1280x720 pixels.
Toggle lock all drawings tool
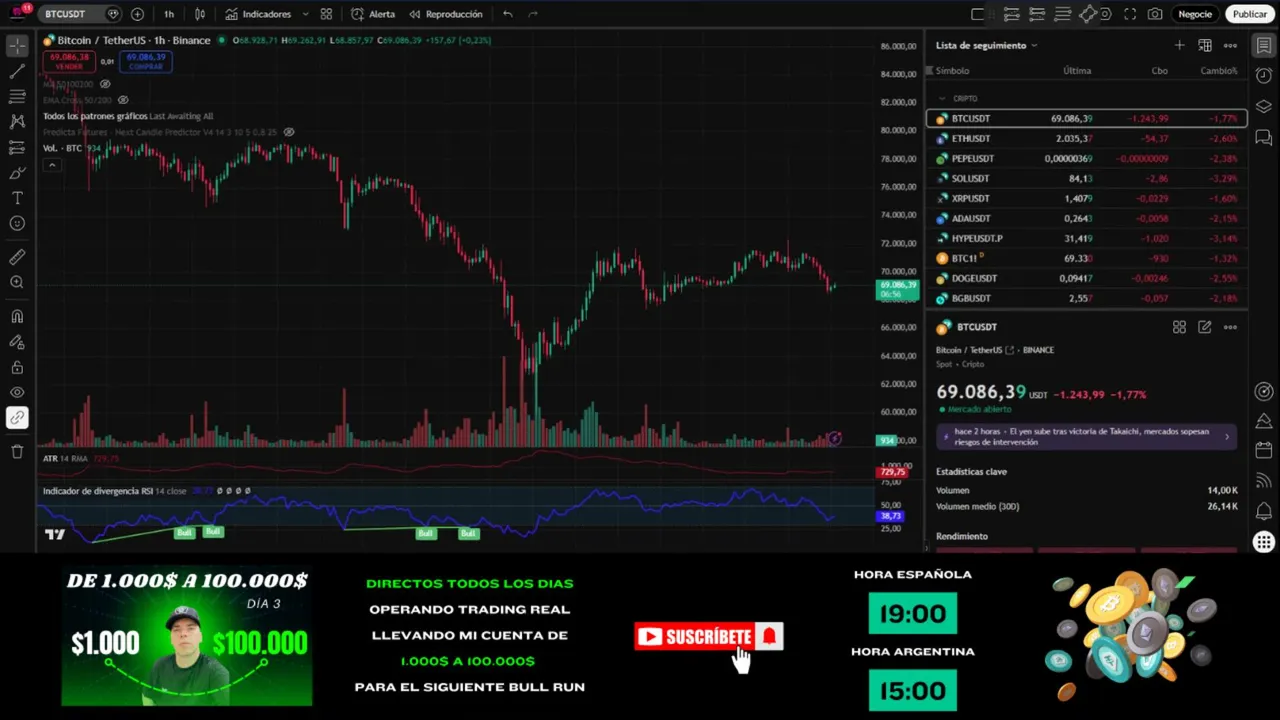pos(17,367)
